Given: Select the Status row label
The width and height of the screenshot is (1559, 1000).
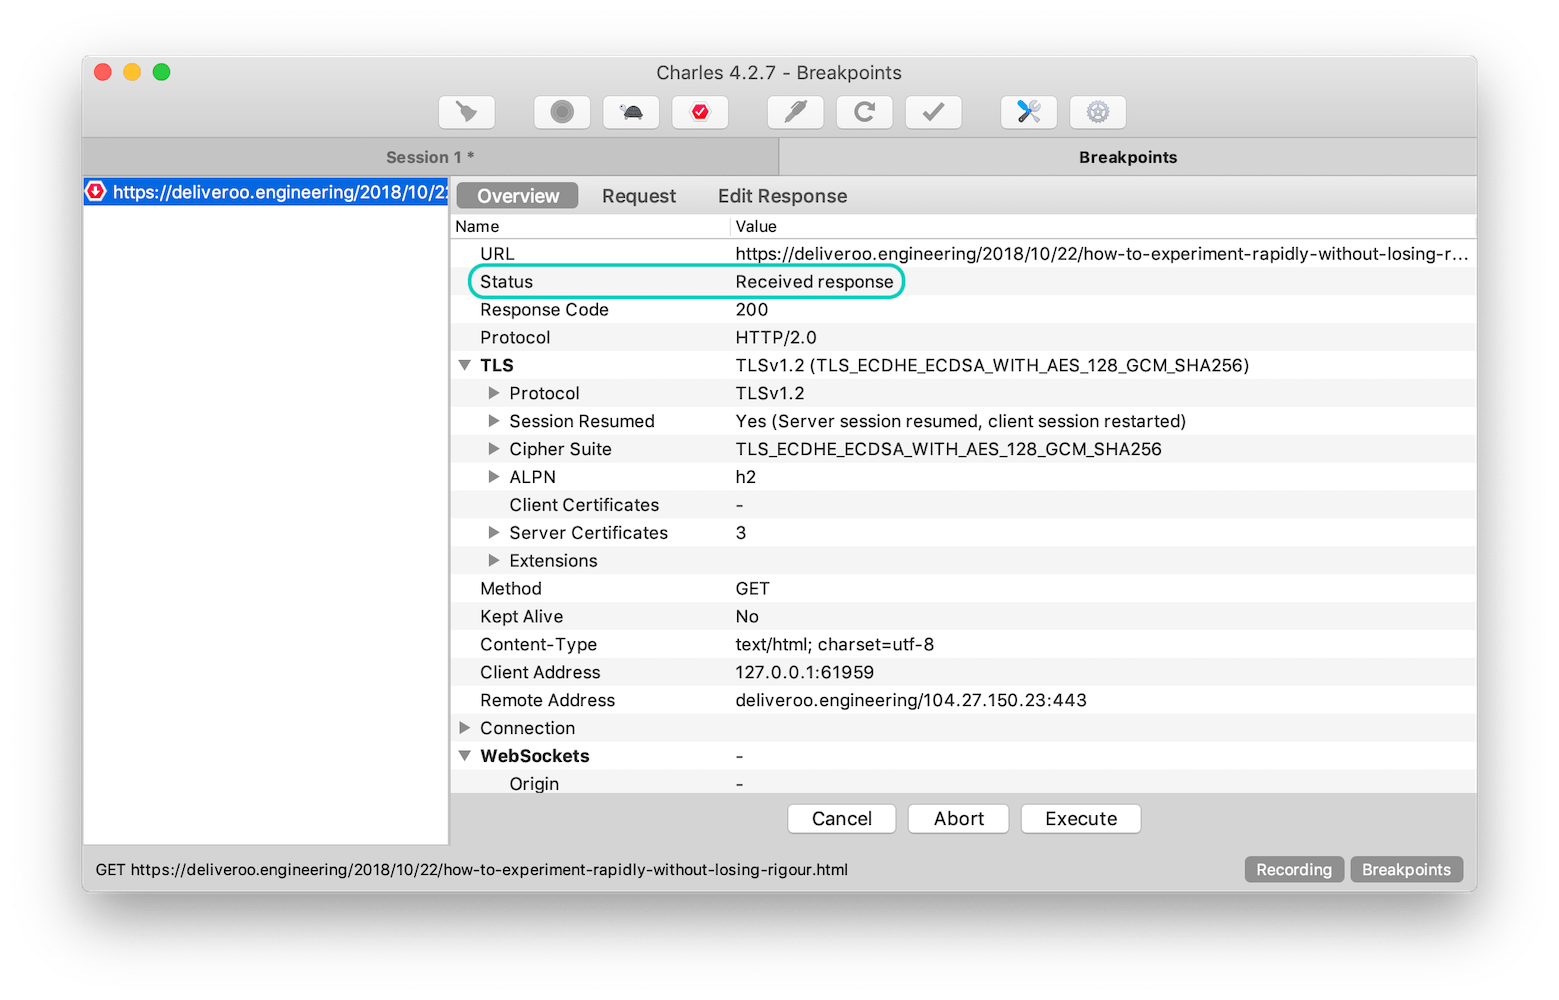Looking at the screenshot, I should click(x=506, y=282).
